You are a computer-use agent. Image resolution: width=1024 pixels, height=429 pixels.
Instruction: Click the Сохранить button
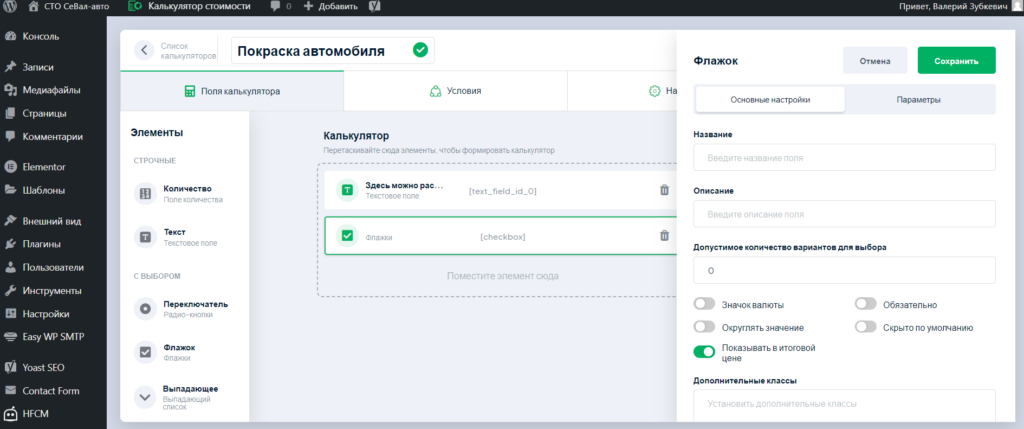click(956, 61)
